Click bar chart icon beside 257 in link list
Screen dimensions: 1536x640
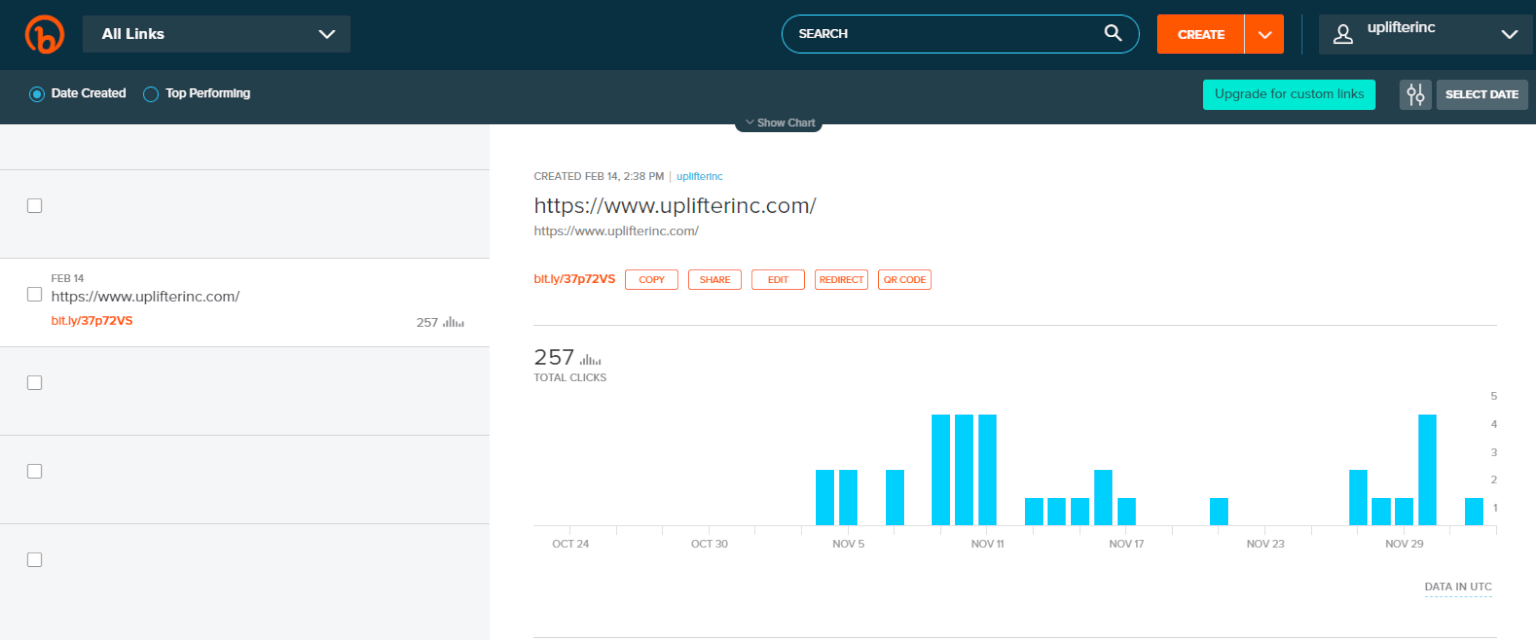point(454,322)
